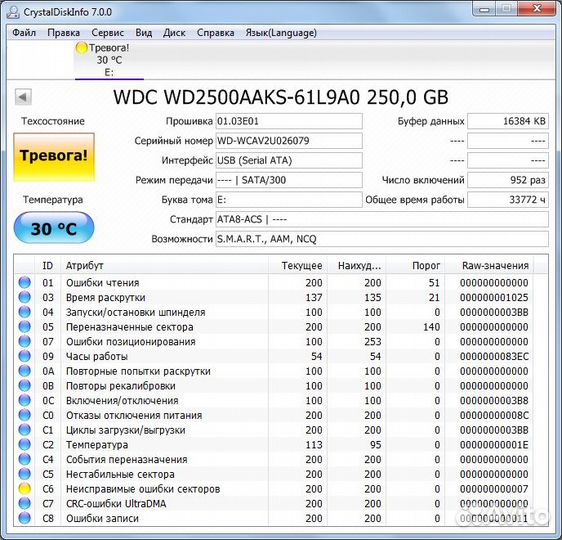Click the Число включений value 952 раз

[508, 180]
